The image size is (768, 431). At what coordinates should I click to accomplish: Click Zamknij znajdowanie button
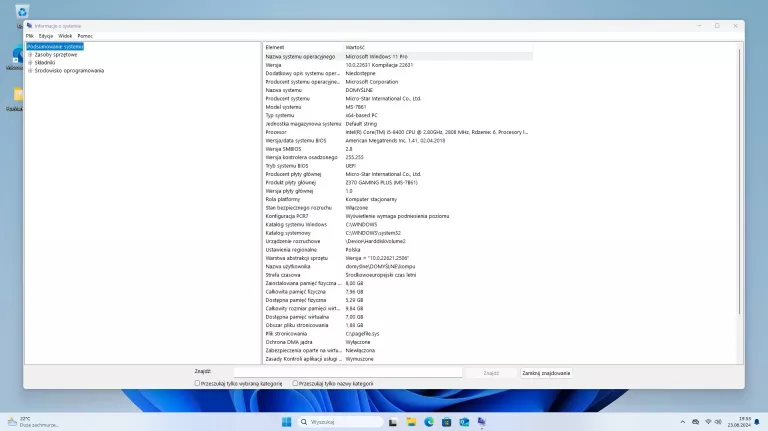546,373
